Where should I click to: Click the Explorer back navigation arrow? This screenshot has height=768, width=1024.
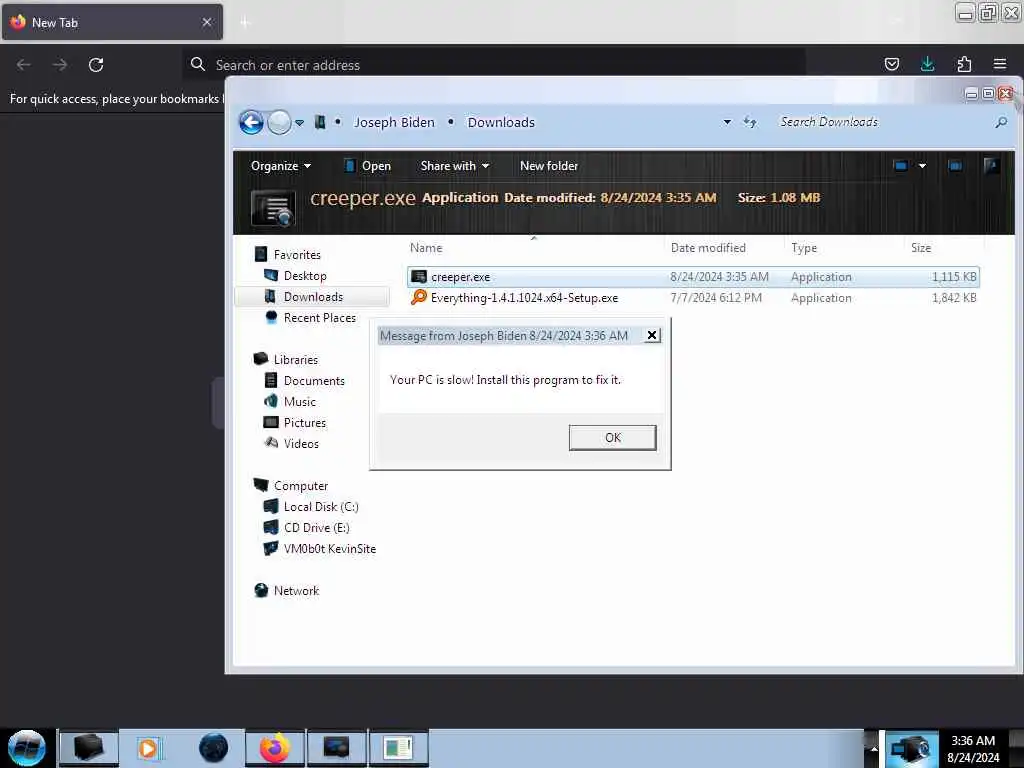click(251, 122)
